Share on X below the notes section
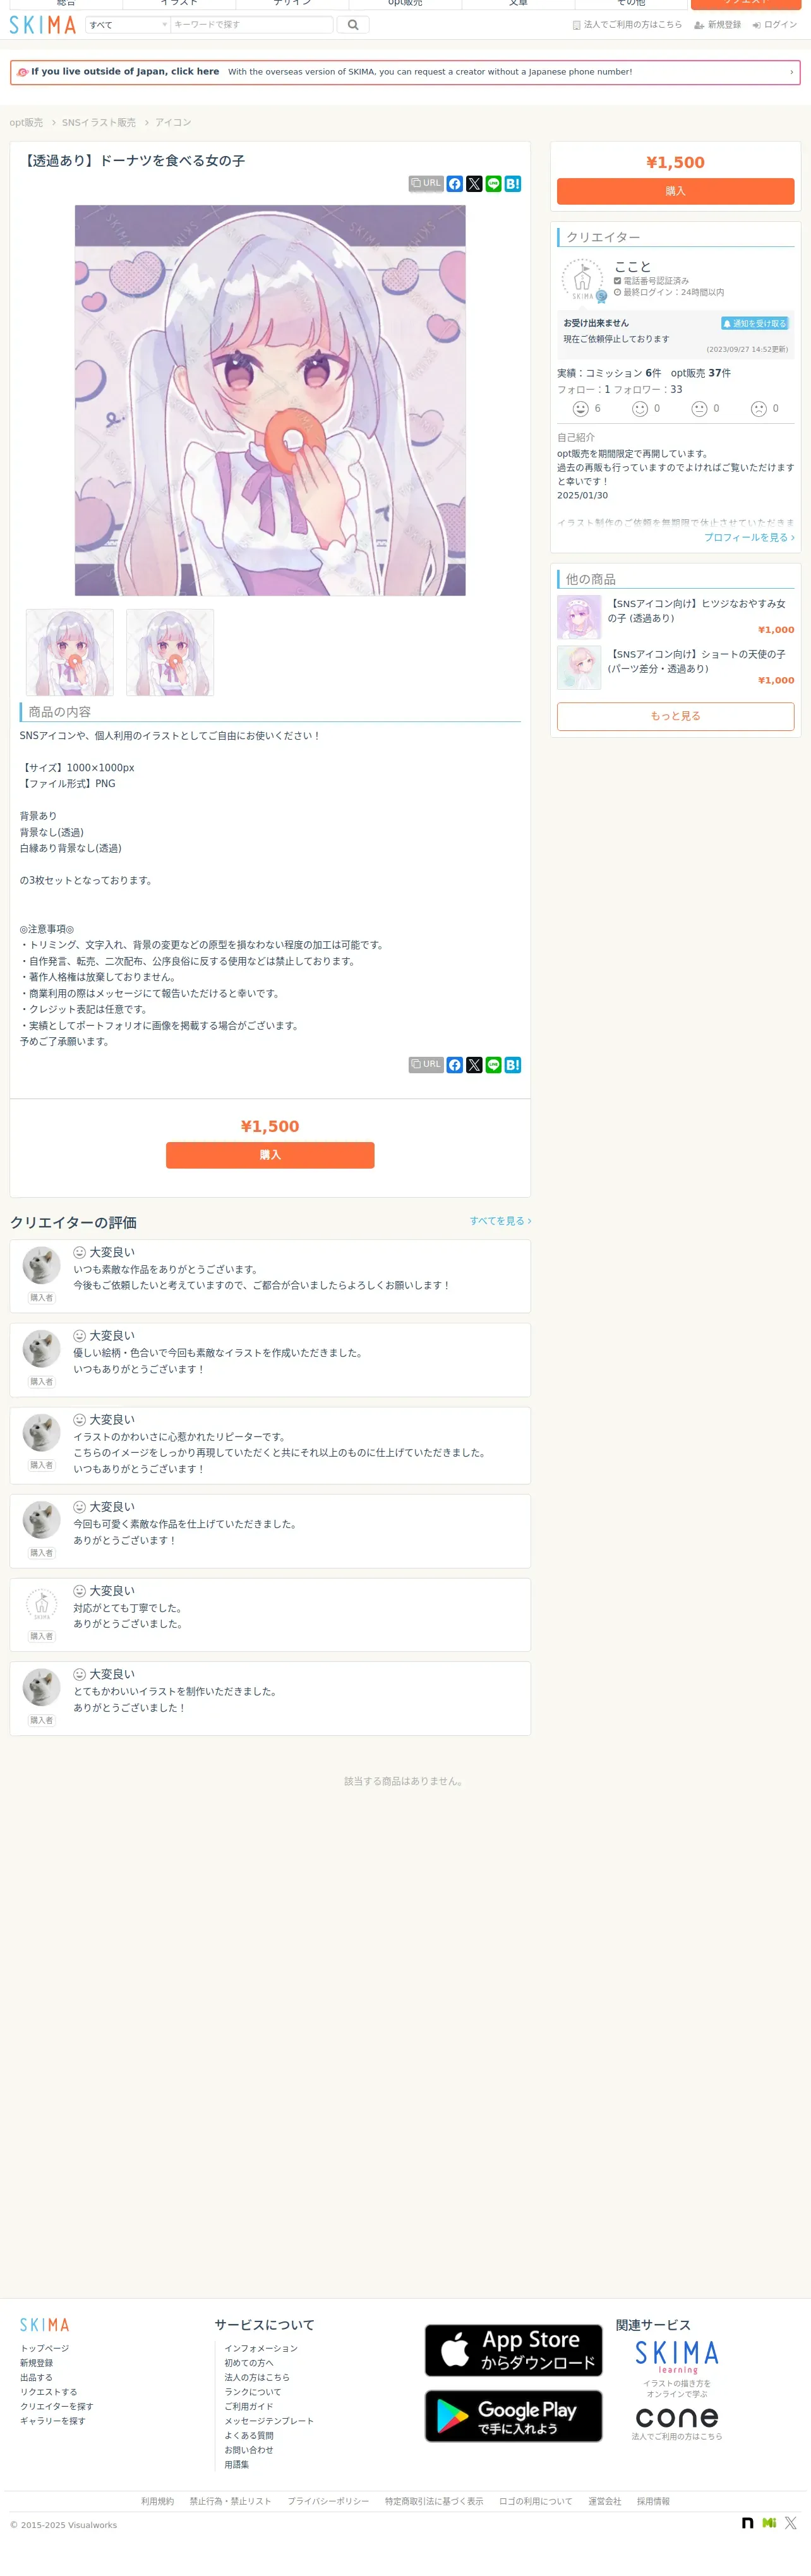Image resolution: width=811 pixels, height=2576 pixels. click(x=474, y=1065)
